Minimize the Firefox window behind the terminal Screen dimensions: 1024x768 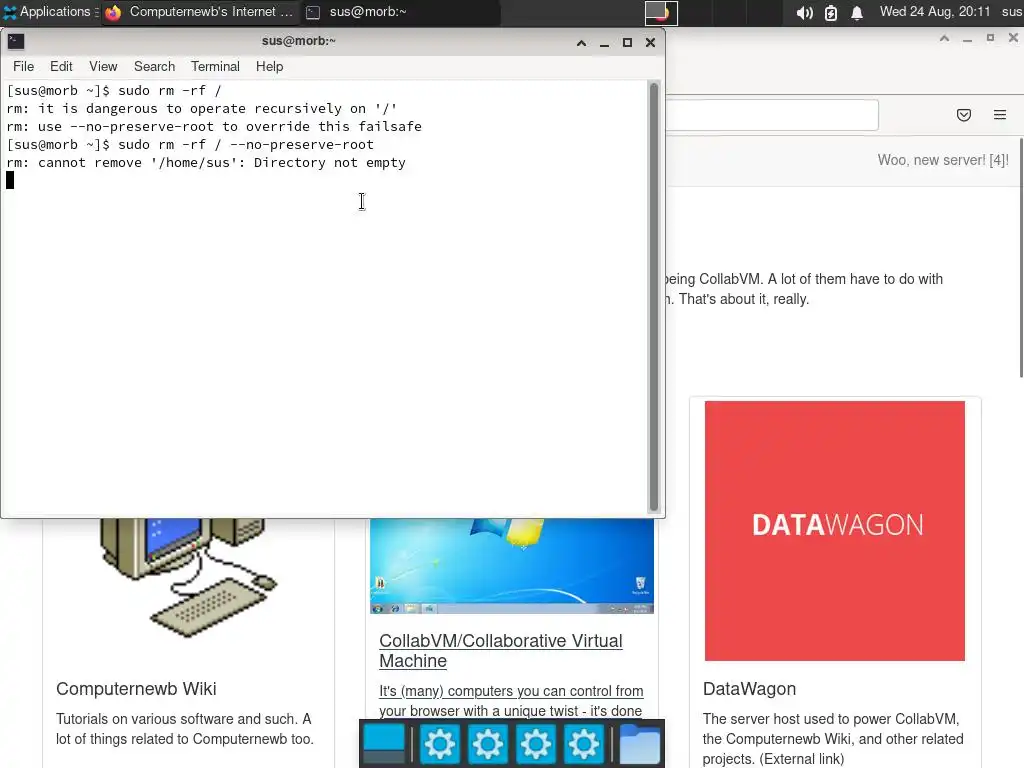pos(967,39)
